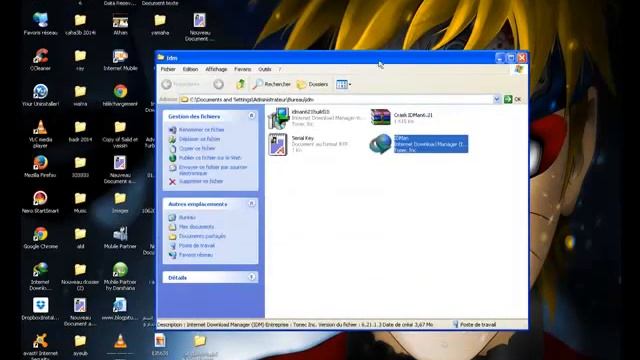Select the Internet Download desktop shortcut
This screenshot has height=360, width=640.
pos(40,276)
